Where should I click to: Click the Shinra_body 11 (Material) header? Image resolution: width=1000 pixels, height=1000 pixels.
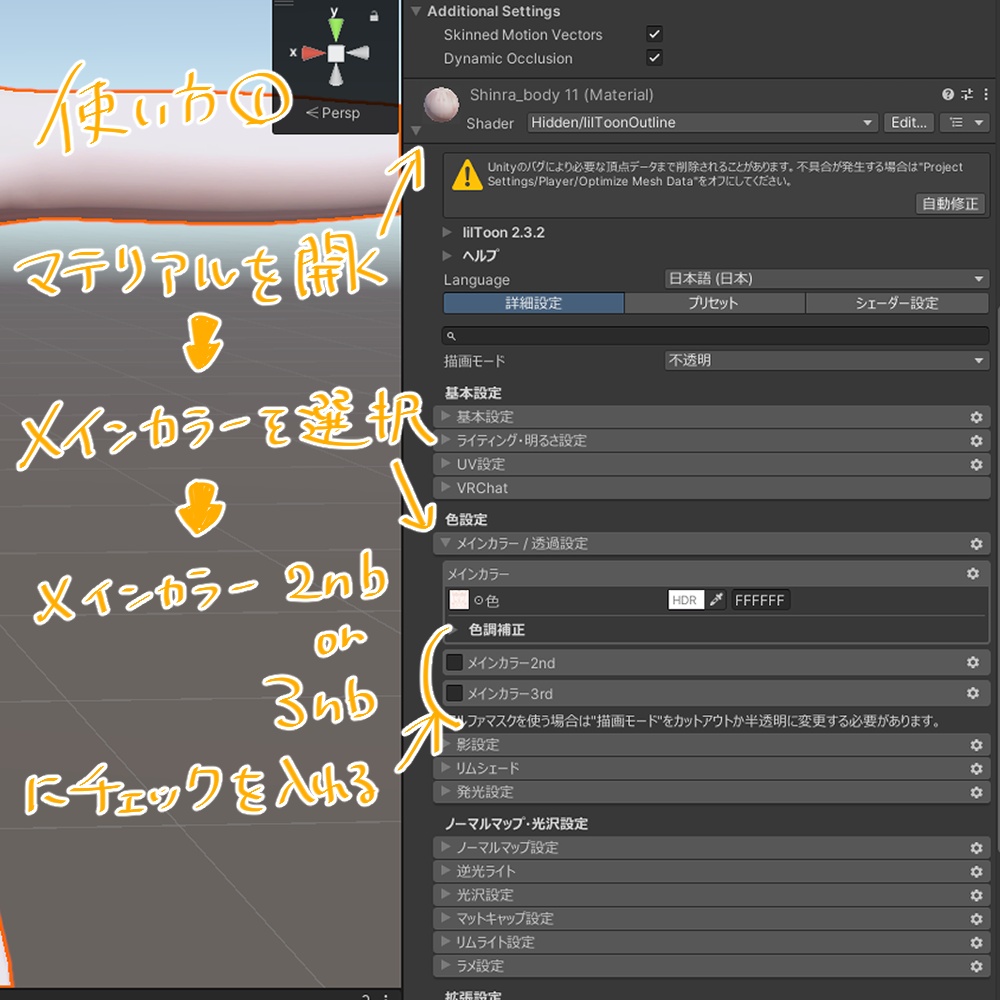(561, 95)
